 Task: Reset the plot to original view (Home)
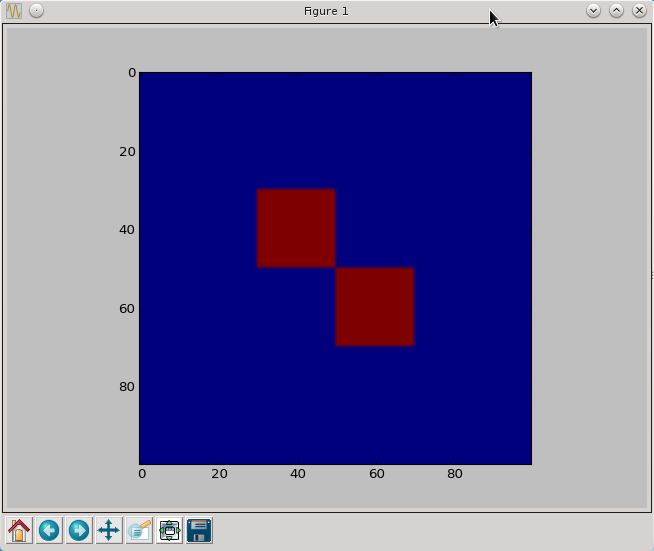point(19,530)
